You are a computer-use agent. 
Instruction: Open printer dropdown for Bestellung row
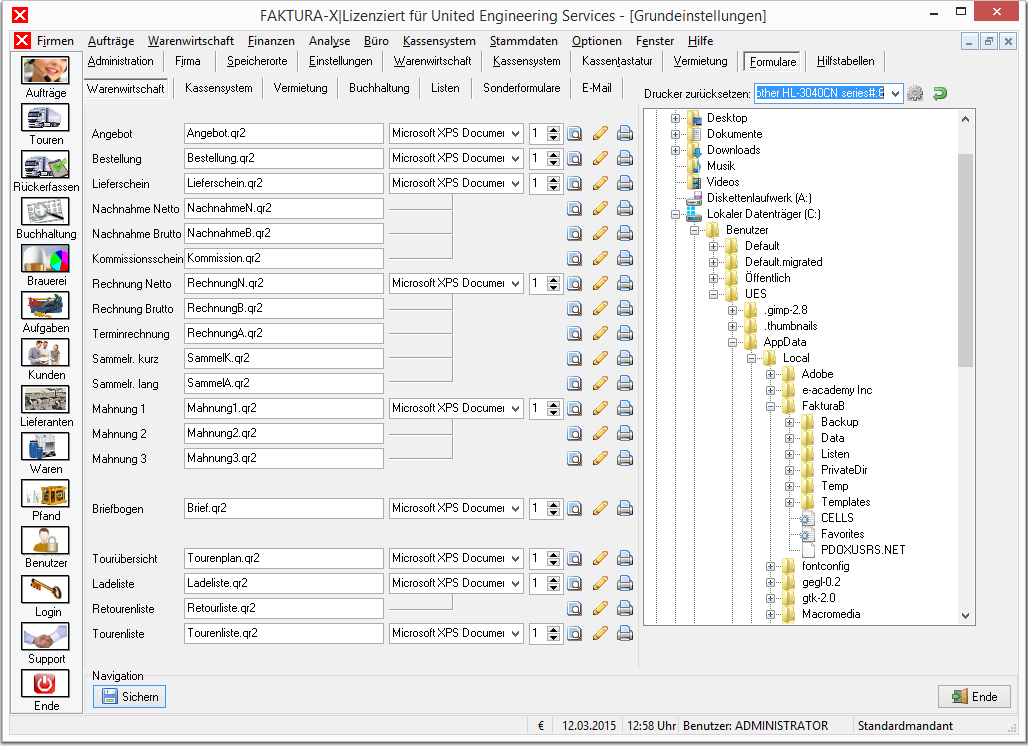tap(515, 159)
